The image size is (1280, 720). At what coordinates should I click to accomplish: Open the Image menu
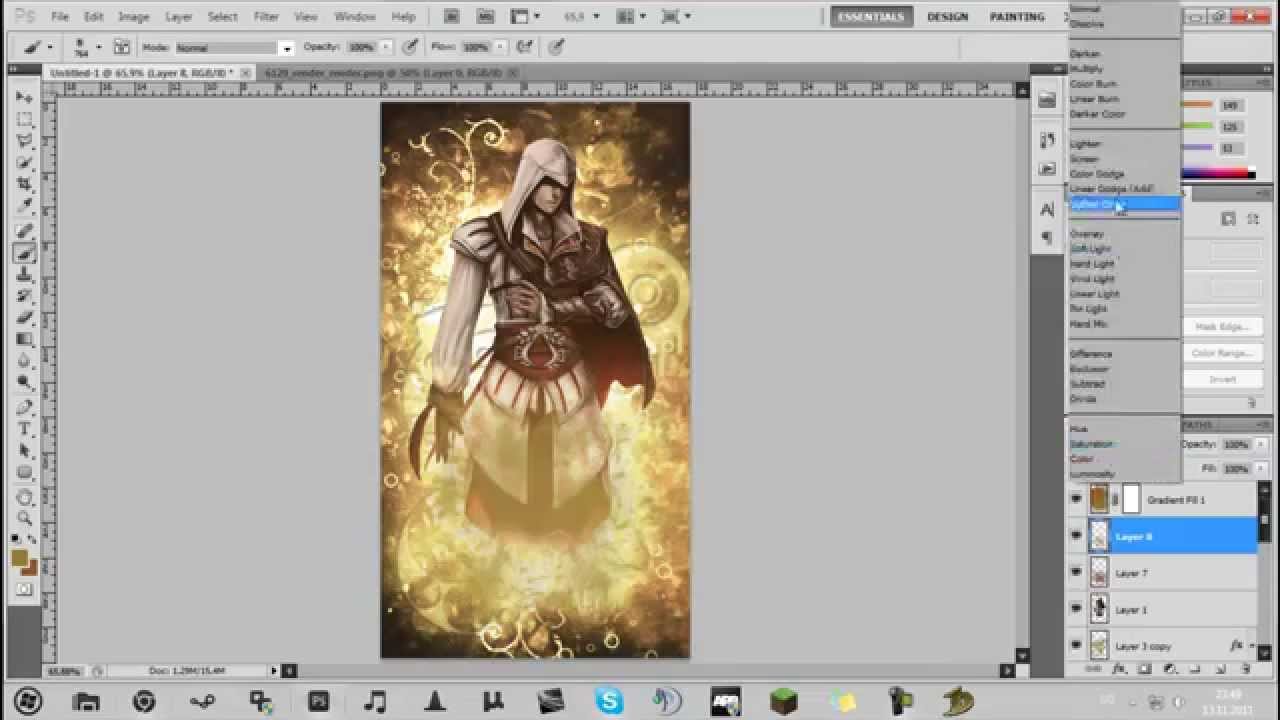coord(133,17)
